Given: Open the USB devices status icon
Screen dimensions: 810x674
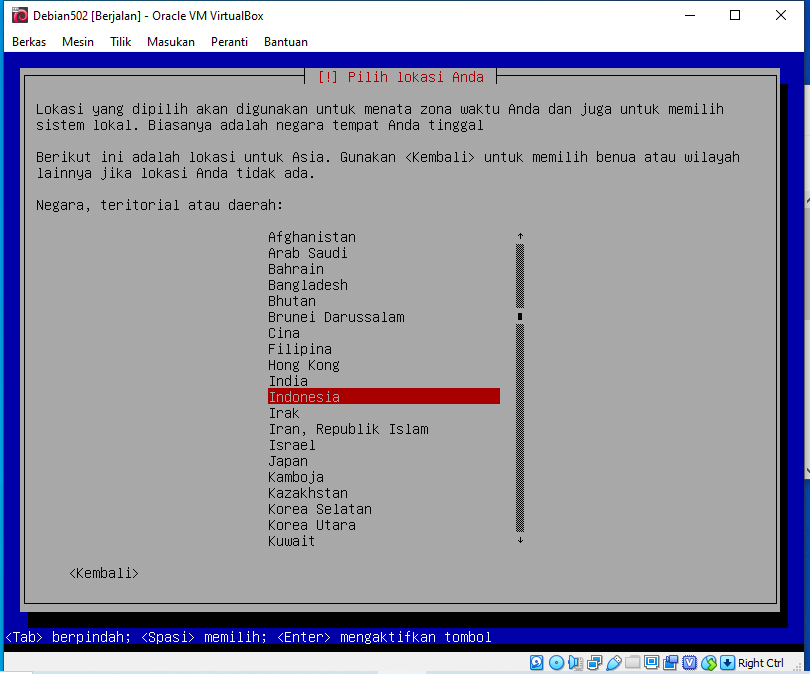Looking at the screenshot, I should pyautogui.click(x=614, y=662).
